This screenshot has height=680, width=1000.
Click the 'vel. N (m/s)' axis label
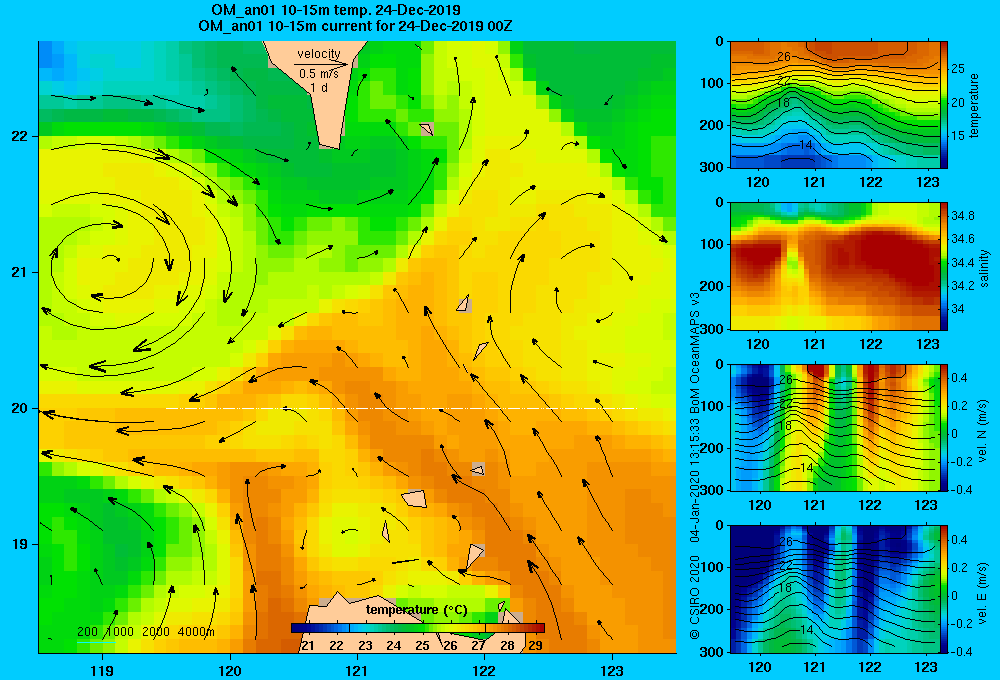(x=983, y=431)
